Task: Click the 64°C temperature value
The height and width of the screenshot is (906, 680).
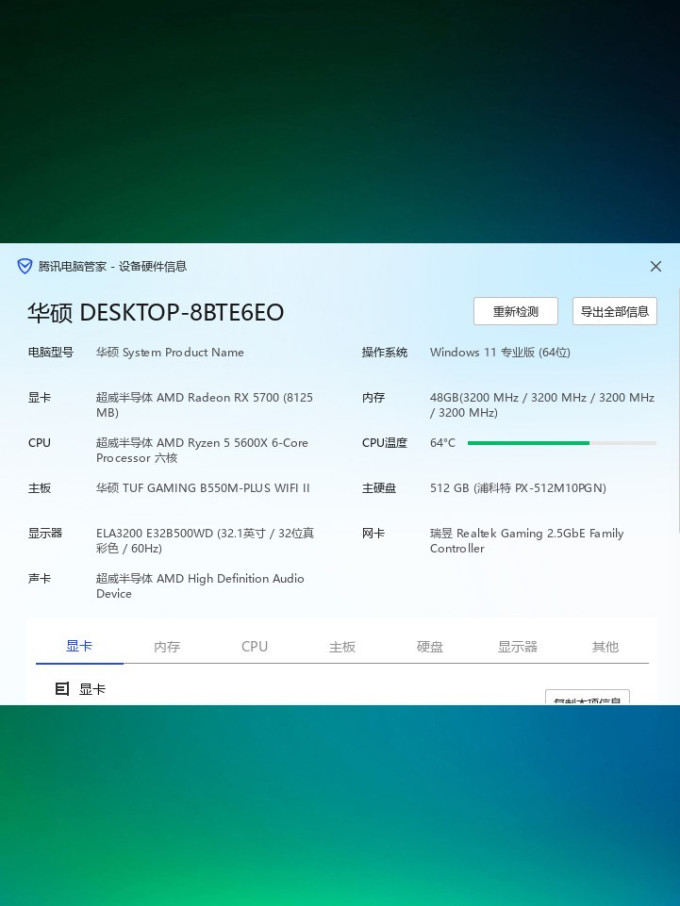Action: point(443,443)
